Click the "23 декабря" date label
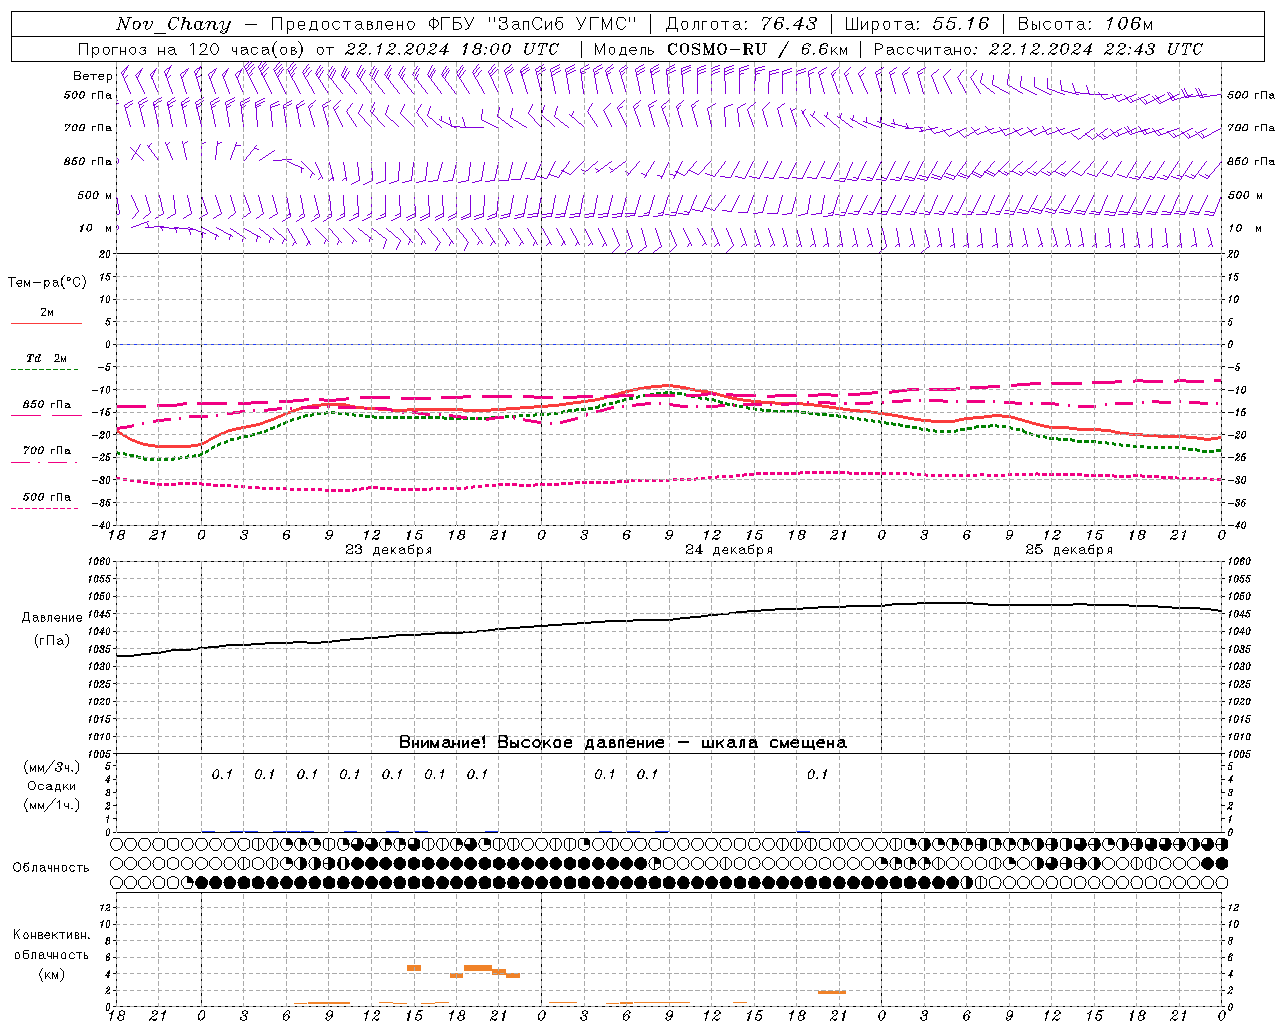 389,550
